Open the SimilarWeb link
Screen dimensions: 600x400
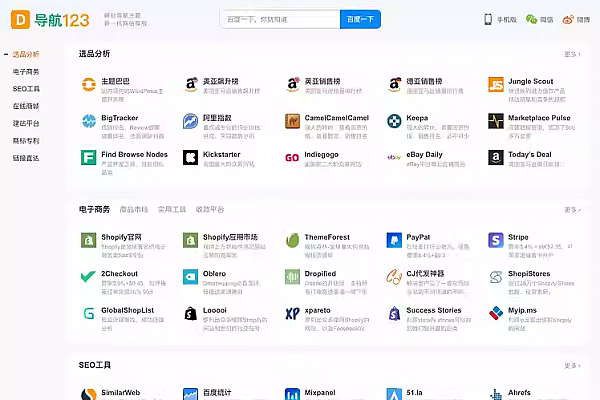click(121, 392)
